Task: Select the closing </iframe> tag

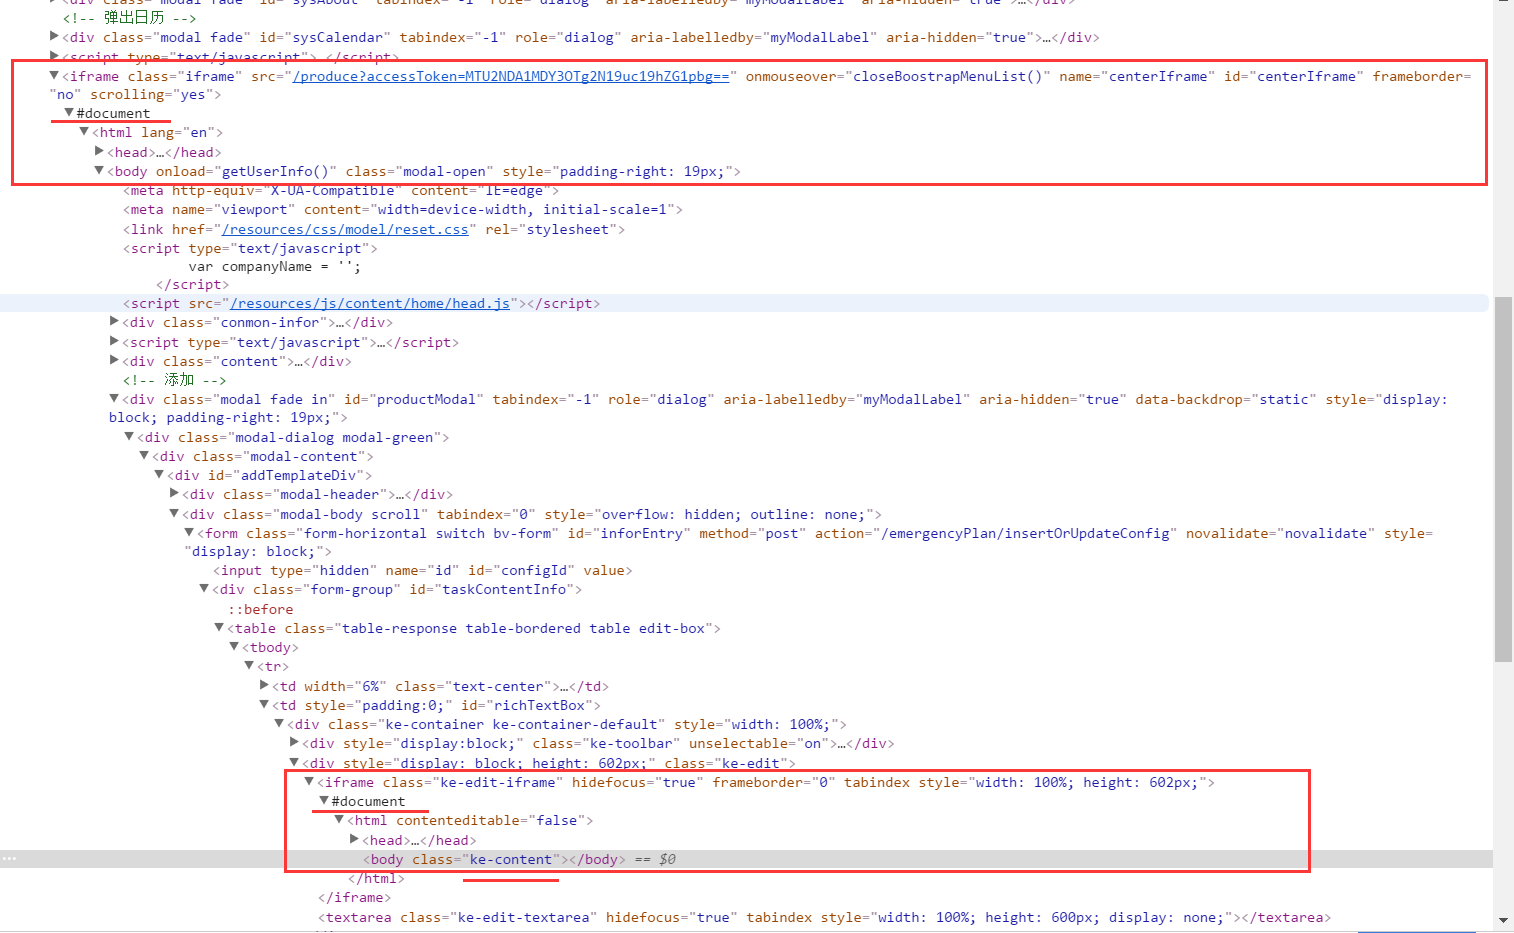Action: [355, 897]
